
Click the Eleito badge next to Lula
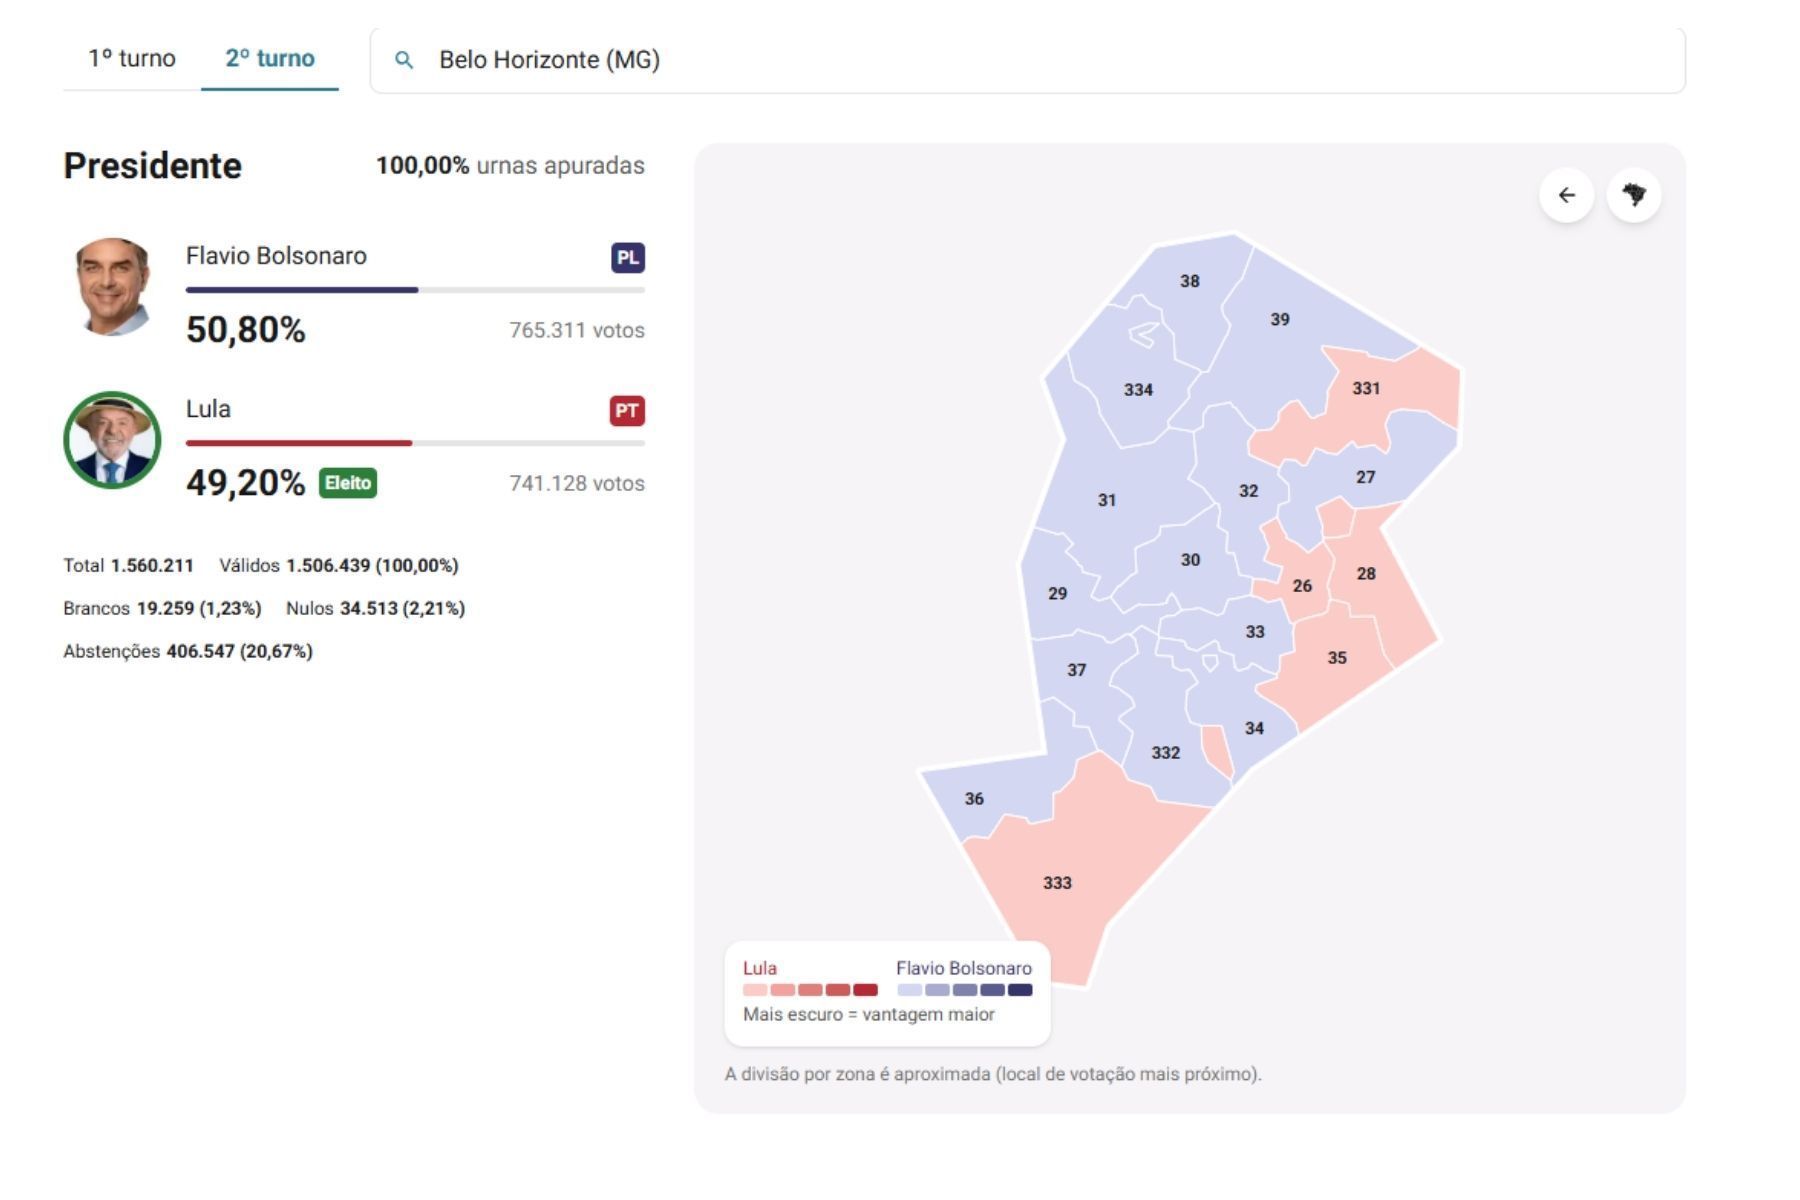pos(348,483)
